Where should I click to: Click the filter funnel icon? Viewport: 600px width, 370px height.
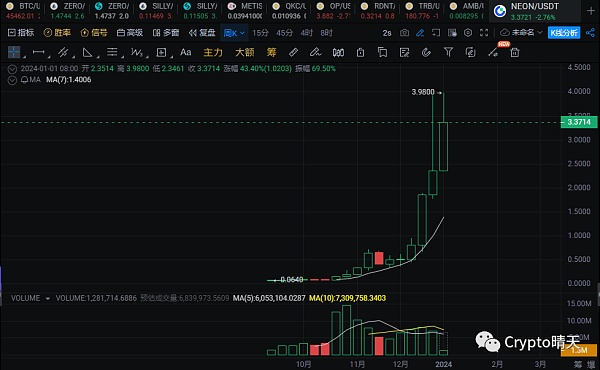point(448,52)
